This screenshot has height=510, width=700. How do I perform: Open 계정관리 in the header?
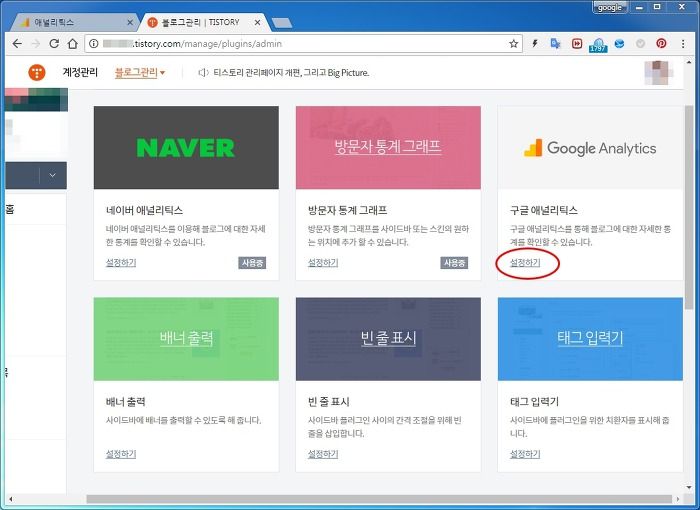[80, 72]
